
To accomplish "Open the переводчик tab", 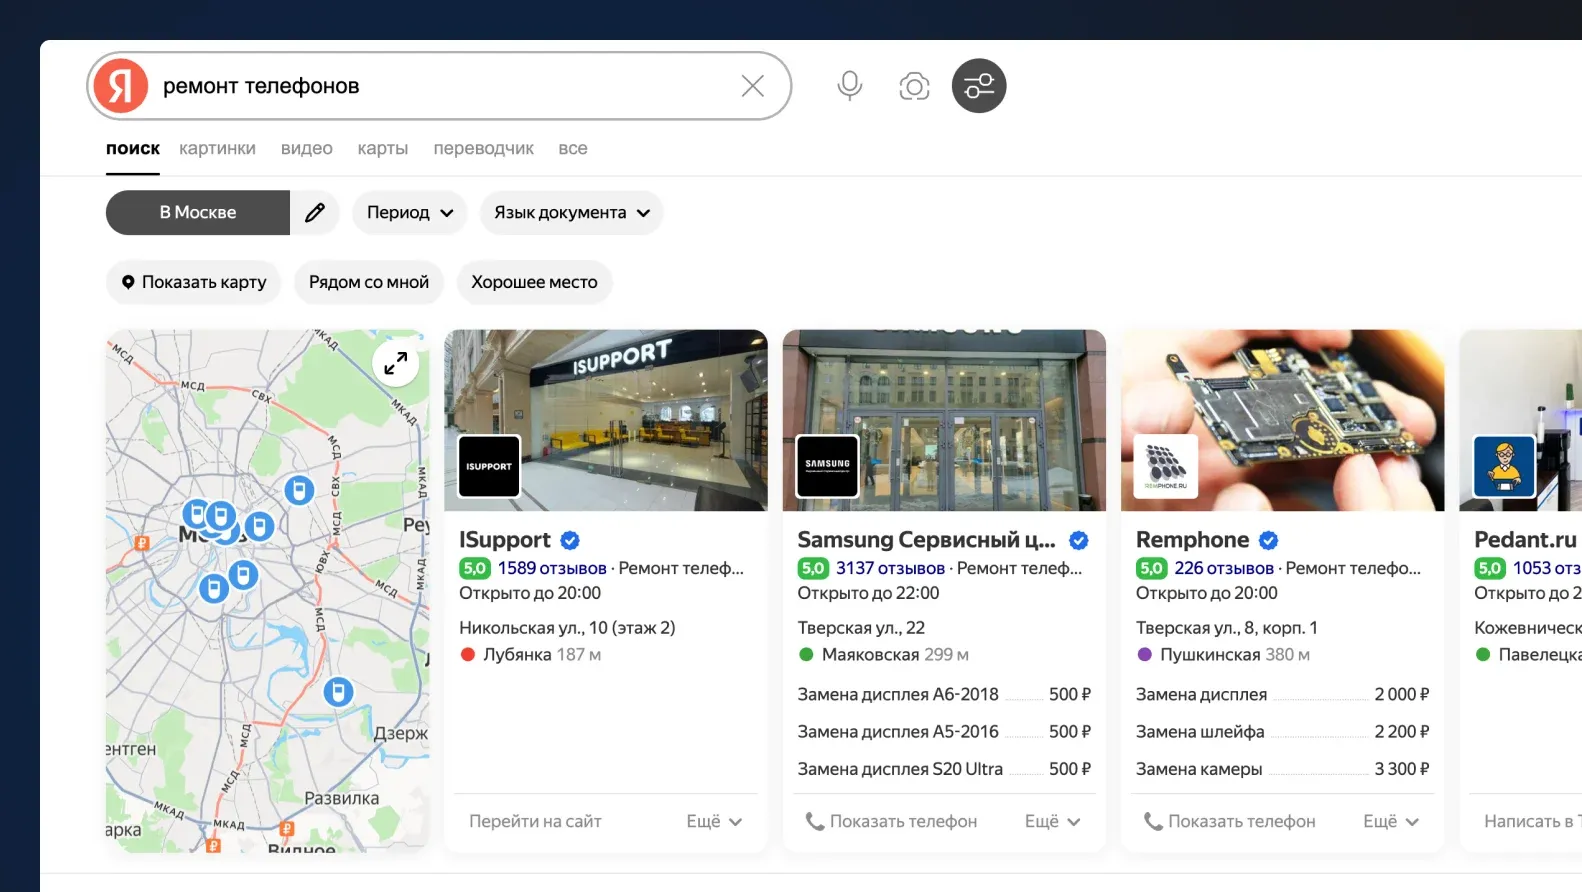I will coord(483,148).
